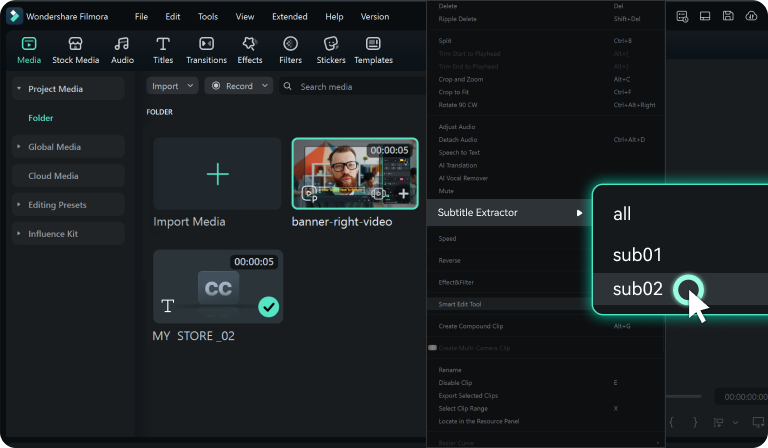Screen dimensions: 768x448
Task: Open the Version menu
Action: 375,16
